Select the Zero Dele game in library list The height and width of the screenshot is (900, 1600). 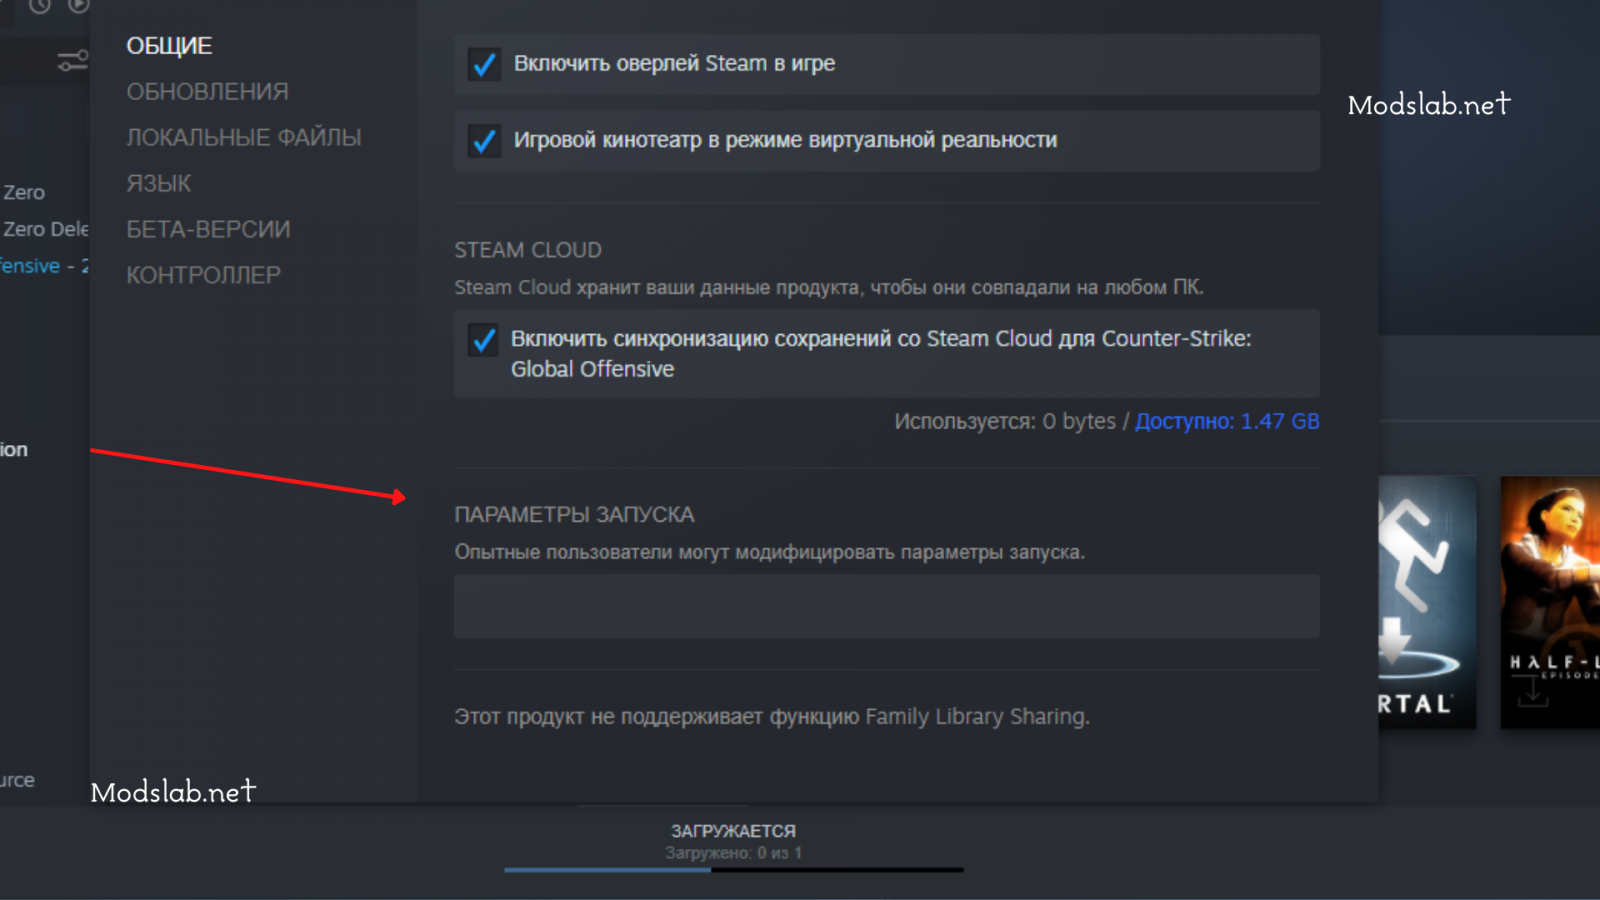tap(45, 229)
